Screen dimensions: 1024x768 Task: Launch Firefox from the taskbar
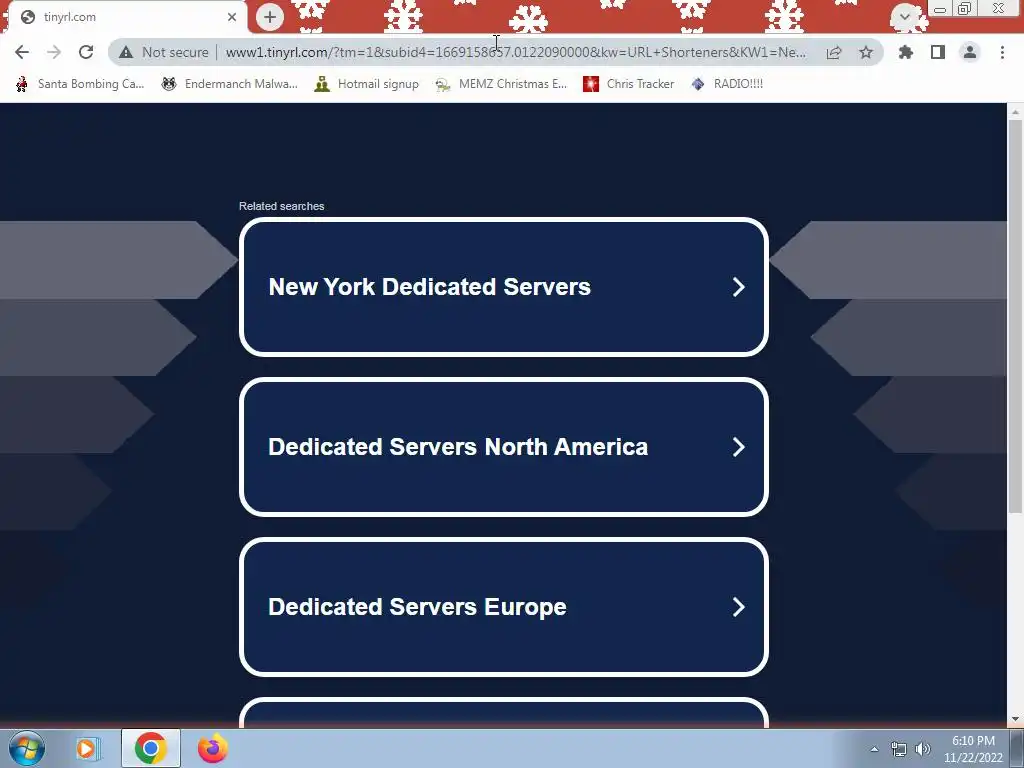(212, 748)
